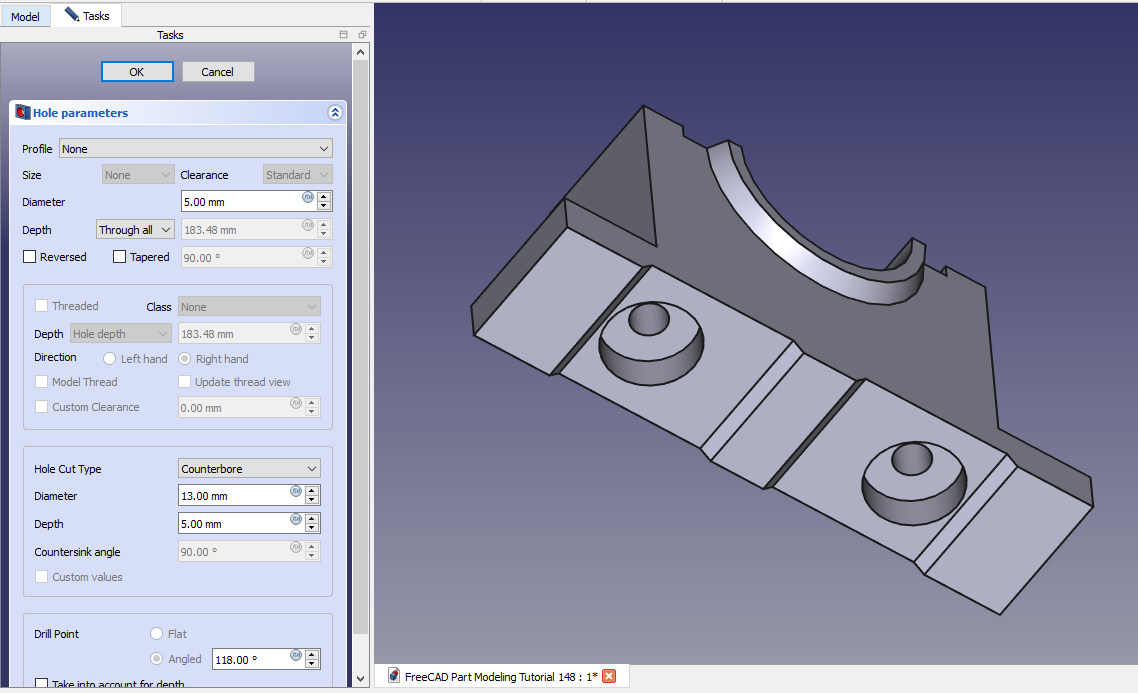
Task: Open the Through all depth type dropdown
Action: pyautogui.click(x=135, y=230)
